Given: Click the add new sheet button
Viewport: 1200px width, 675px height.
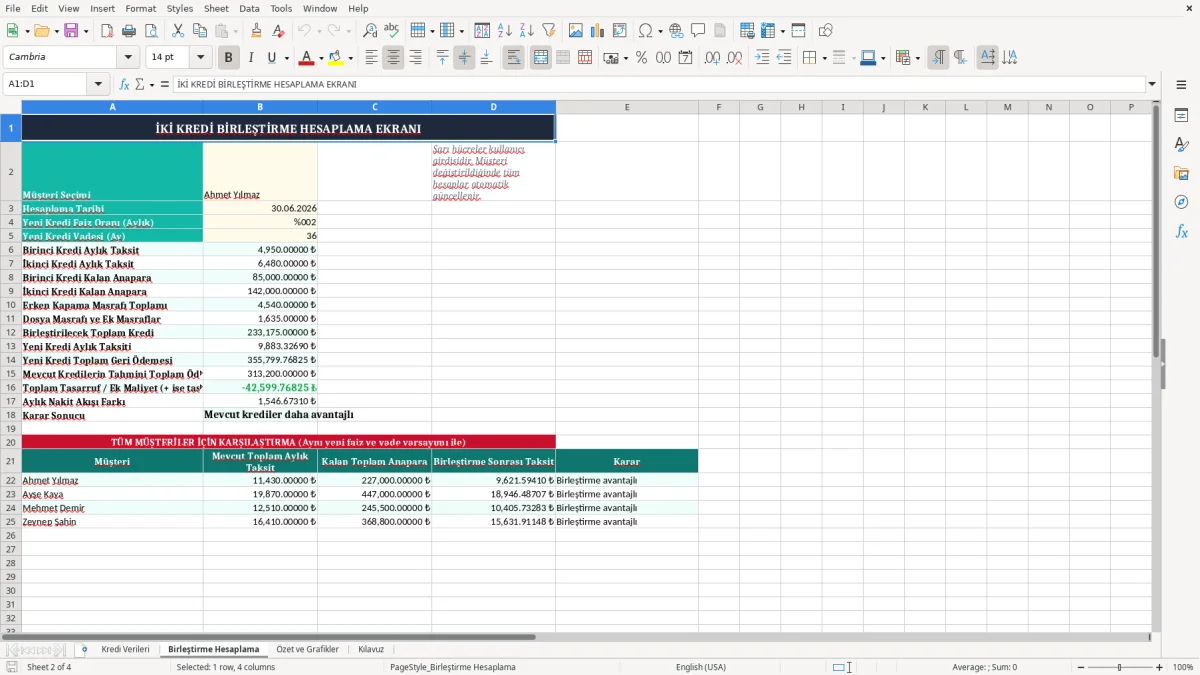Looking at the screenshot, I should [84, 649].
